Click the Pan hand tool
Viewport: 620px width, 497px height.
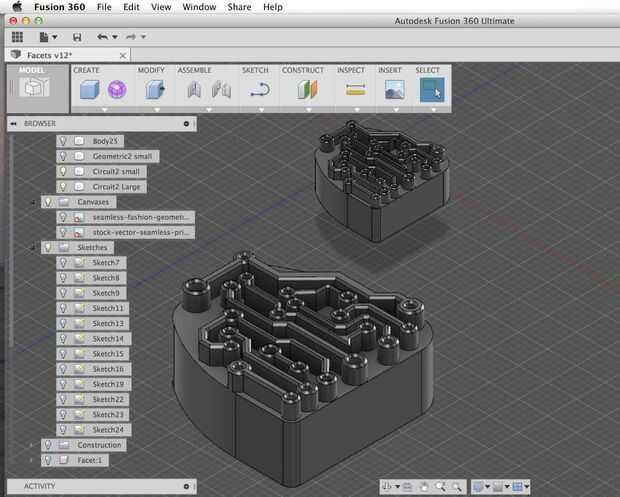pos(424,487)
